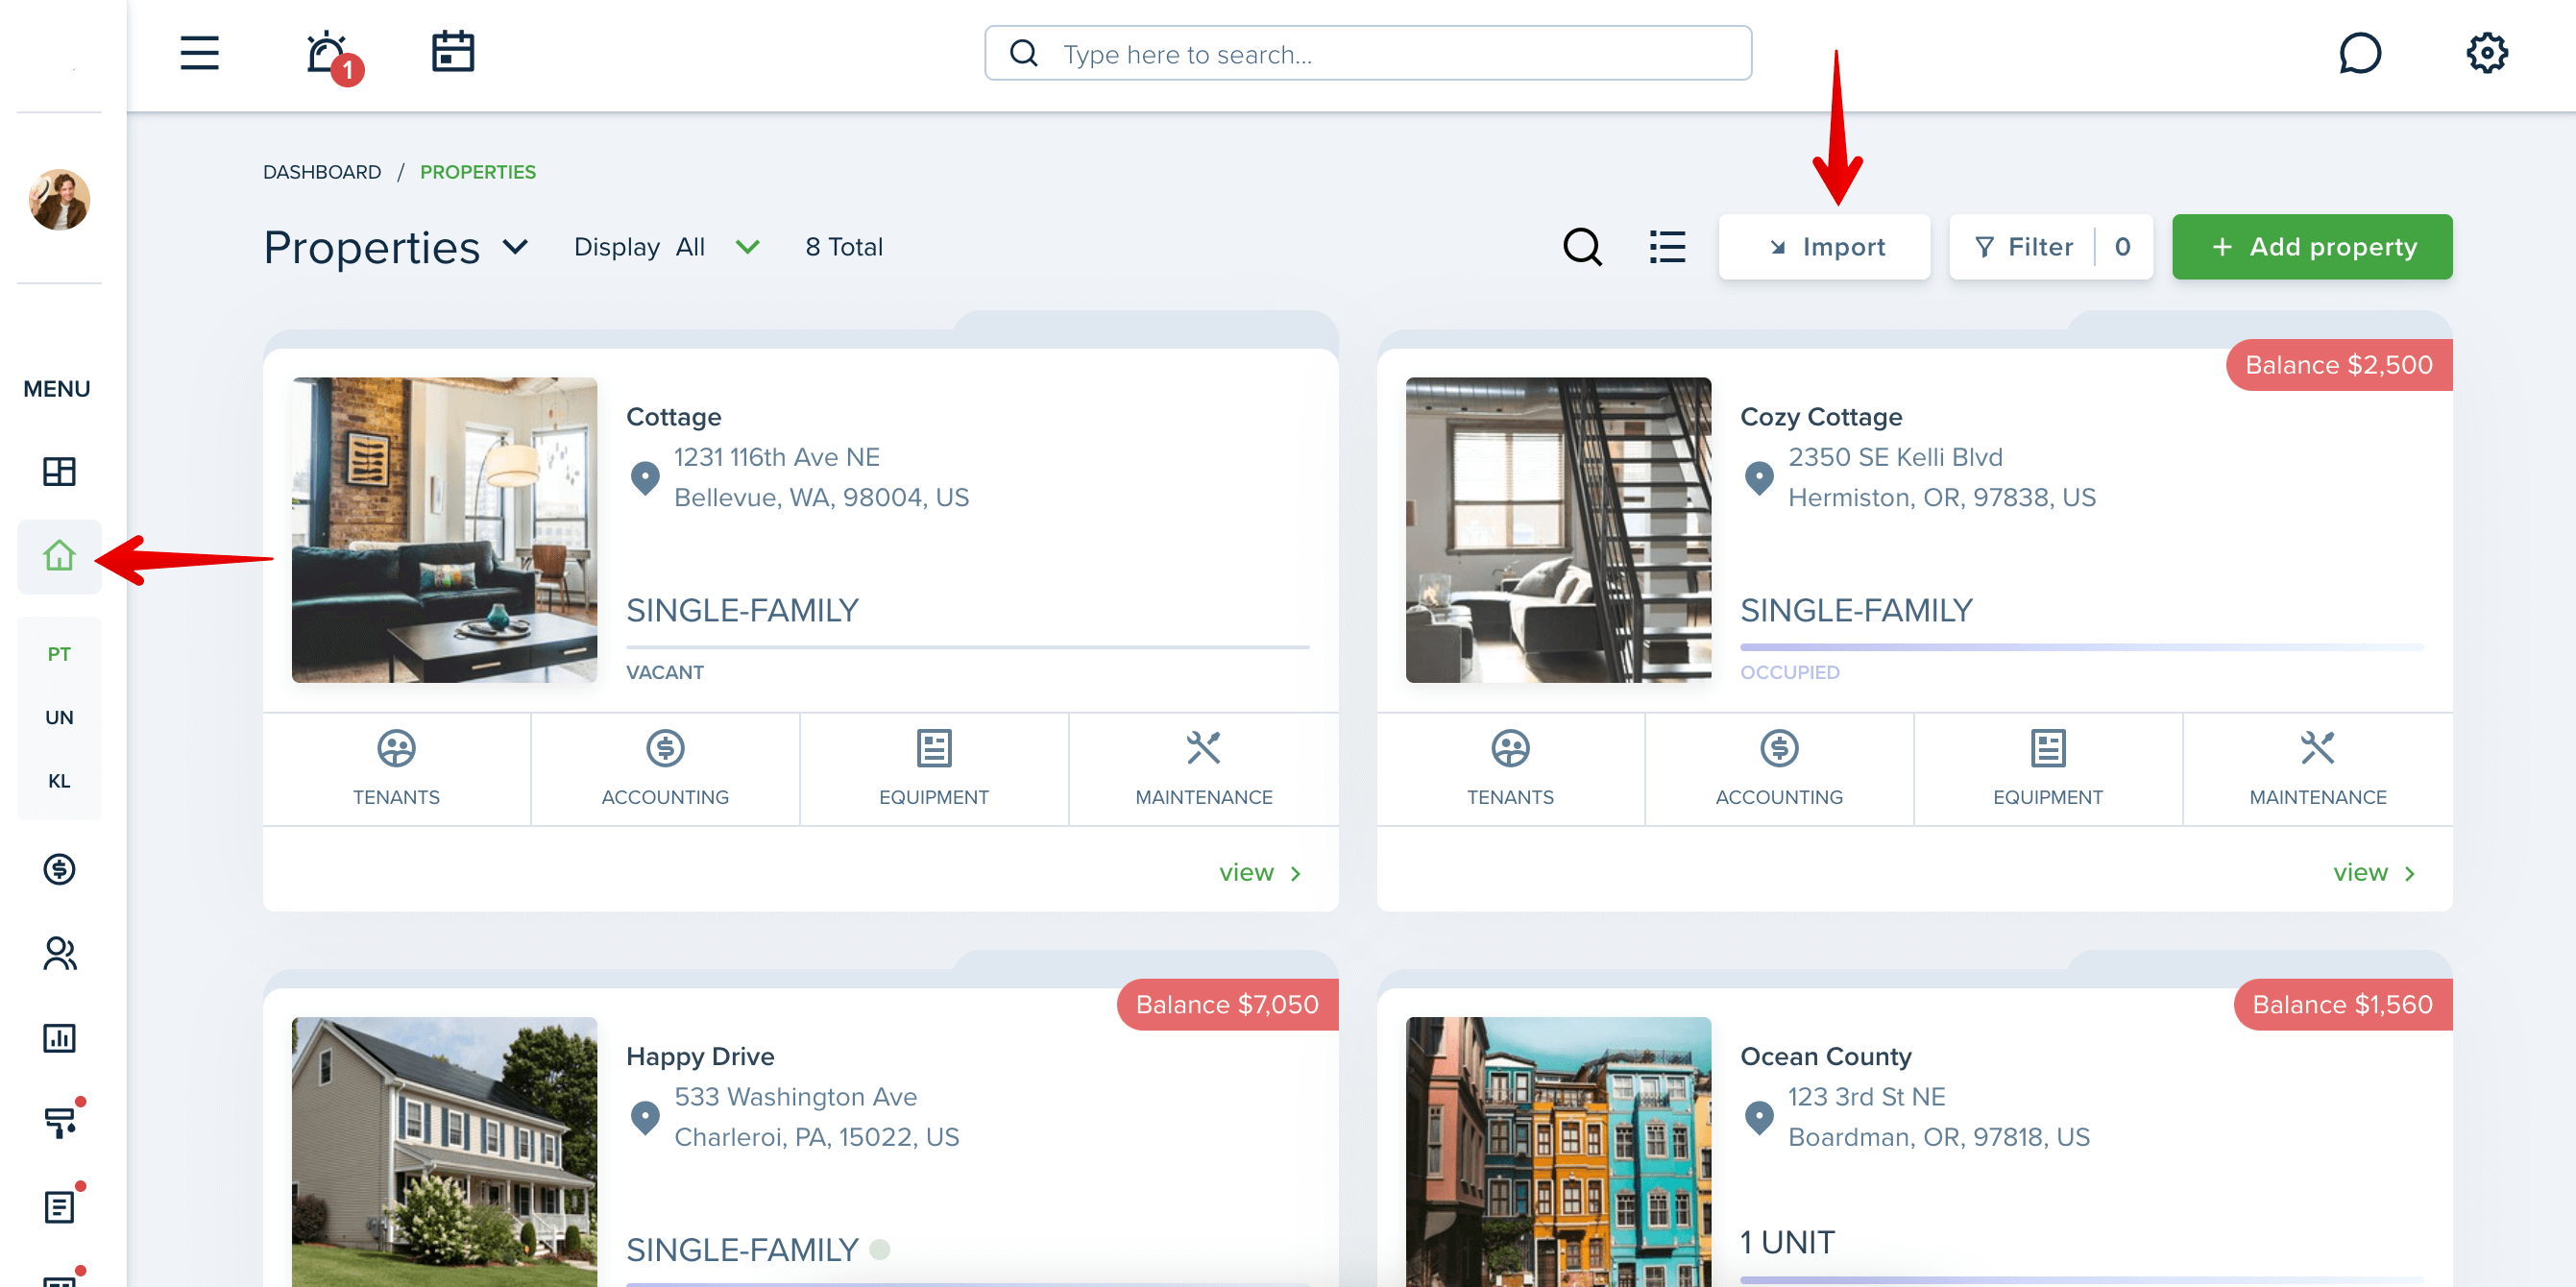Open EQUIPMENT for Cottage property
This screenshot has width=2576, height=1287.
tap(934, 768)
